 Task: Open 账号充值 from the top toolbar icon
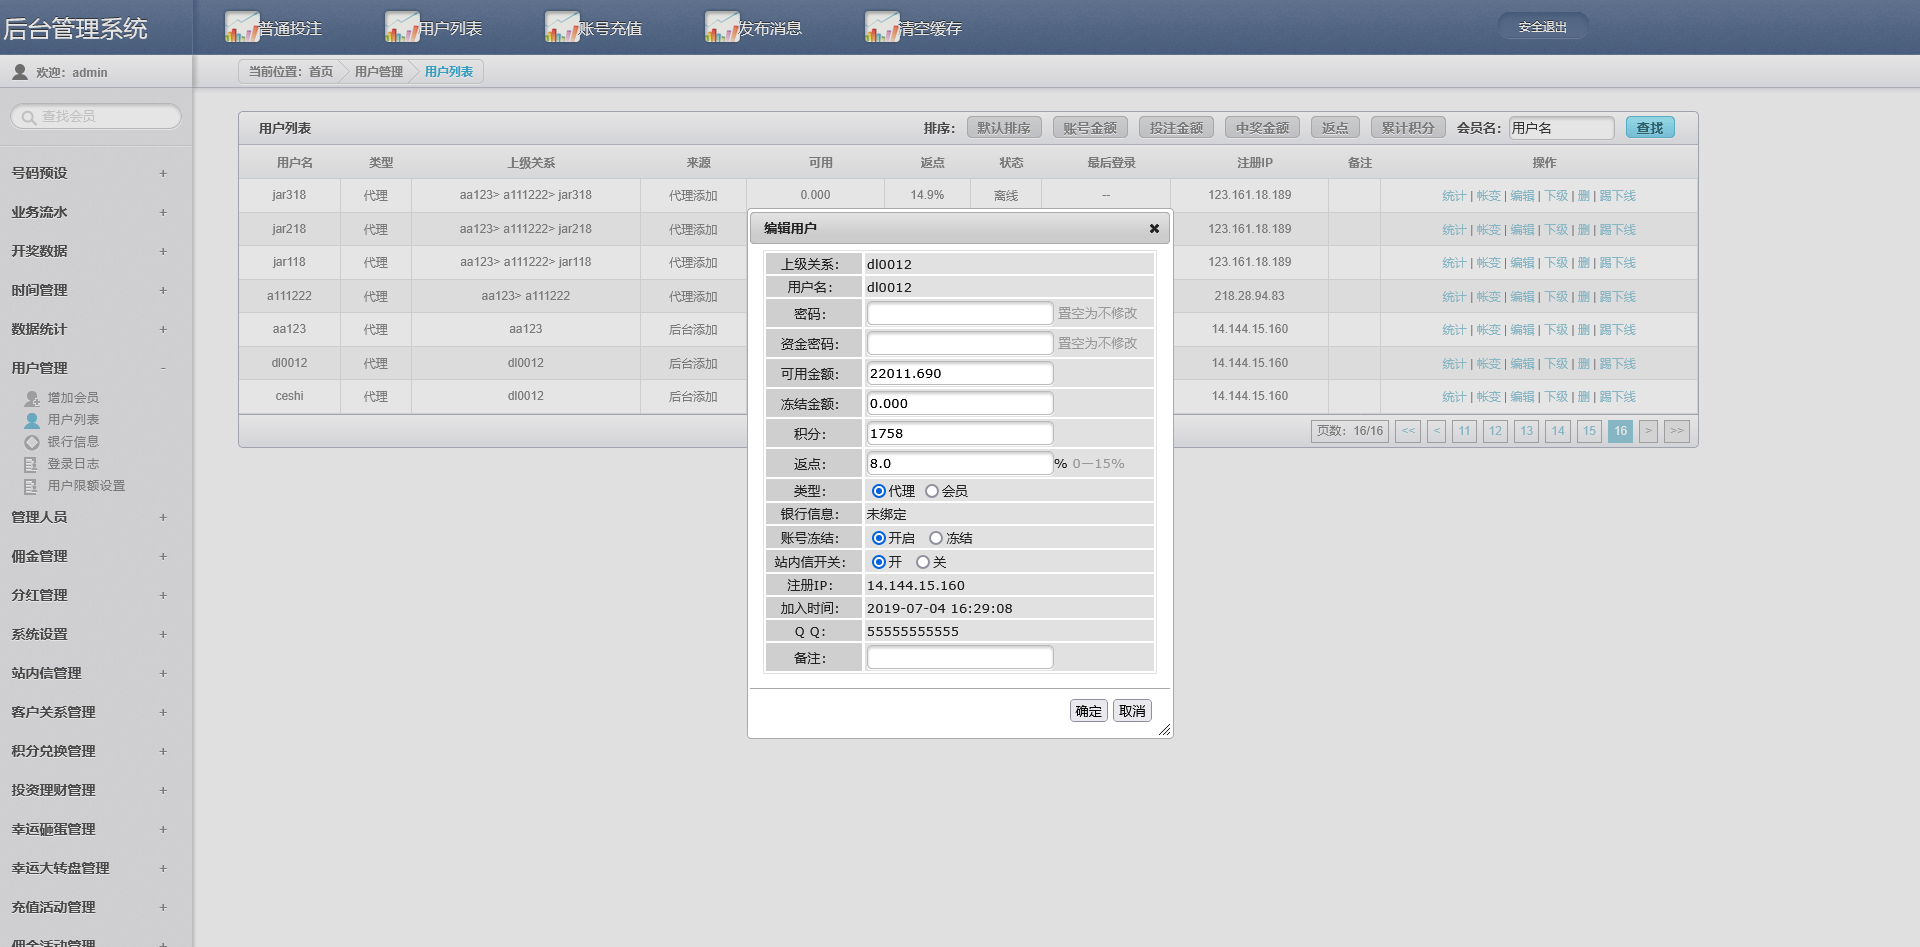[562, 27]
